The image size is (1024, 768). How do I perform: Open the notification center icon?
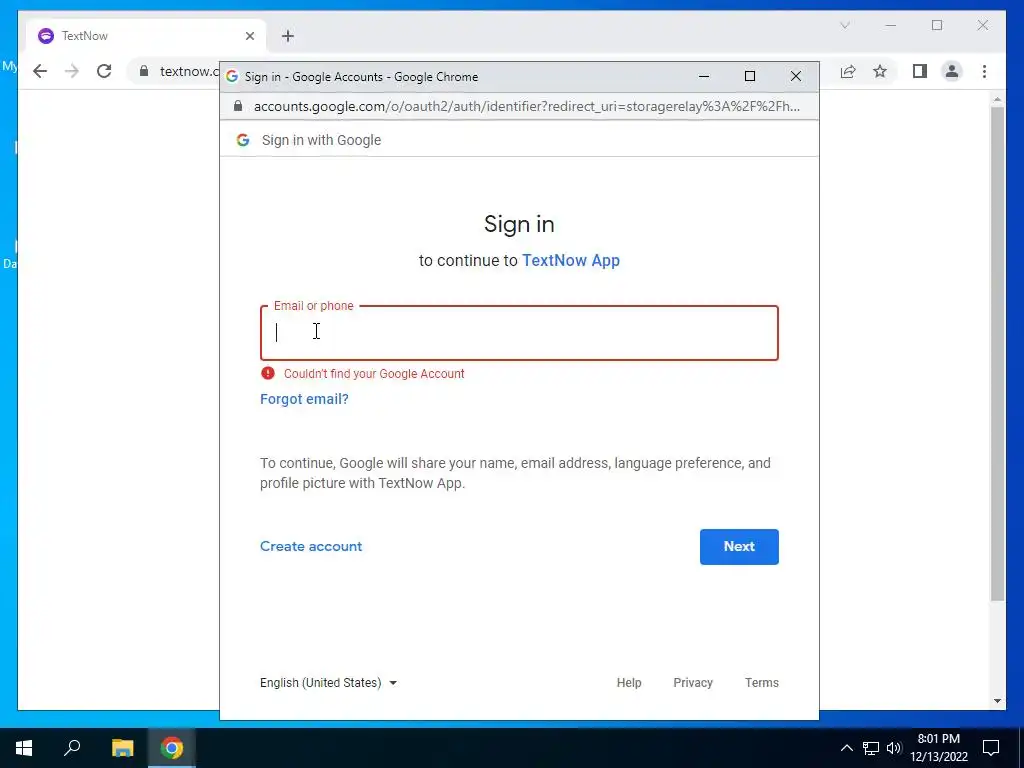pyautogui.click(x=991, y=748)
